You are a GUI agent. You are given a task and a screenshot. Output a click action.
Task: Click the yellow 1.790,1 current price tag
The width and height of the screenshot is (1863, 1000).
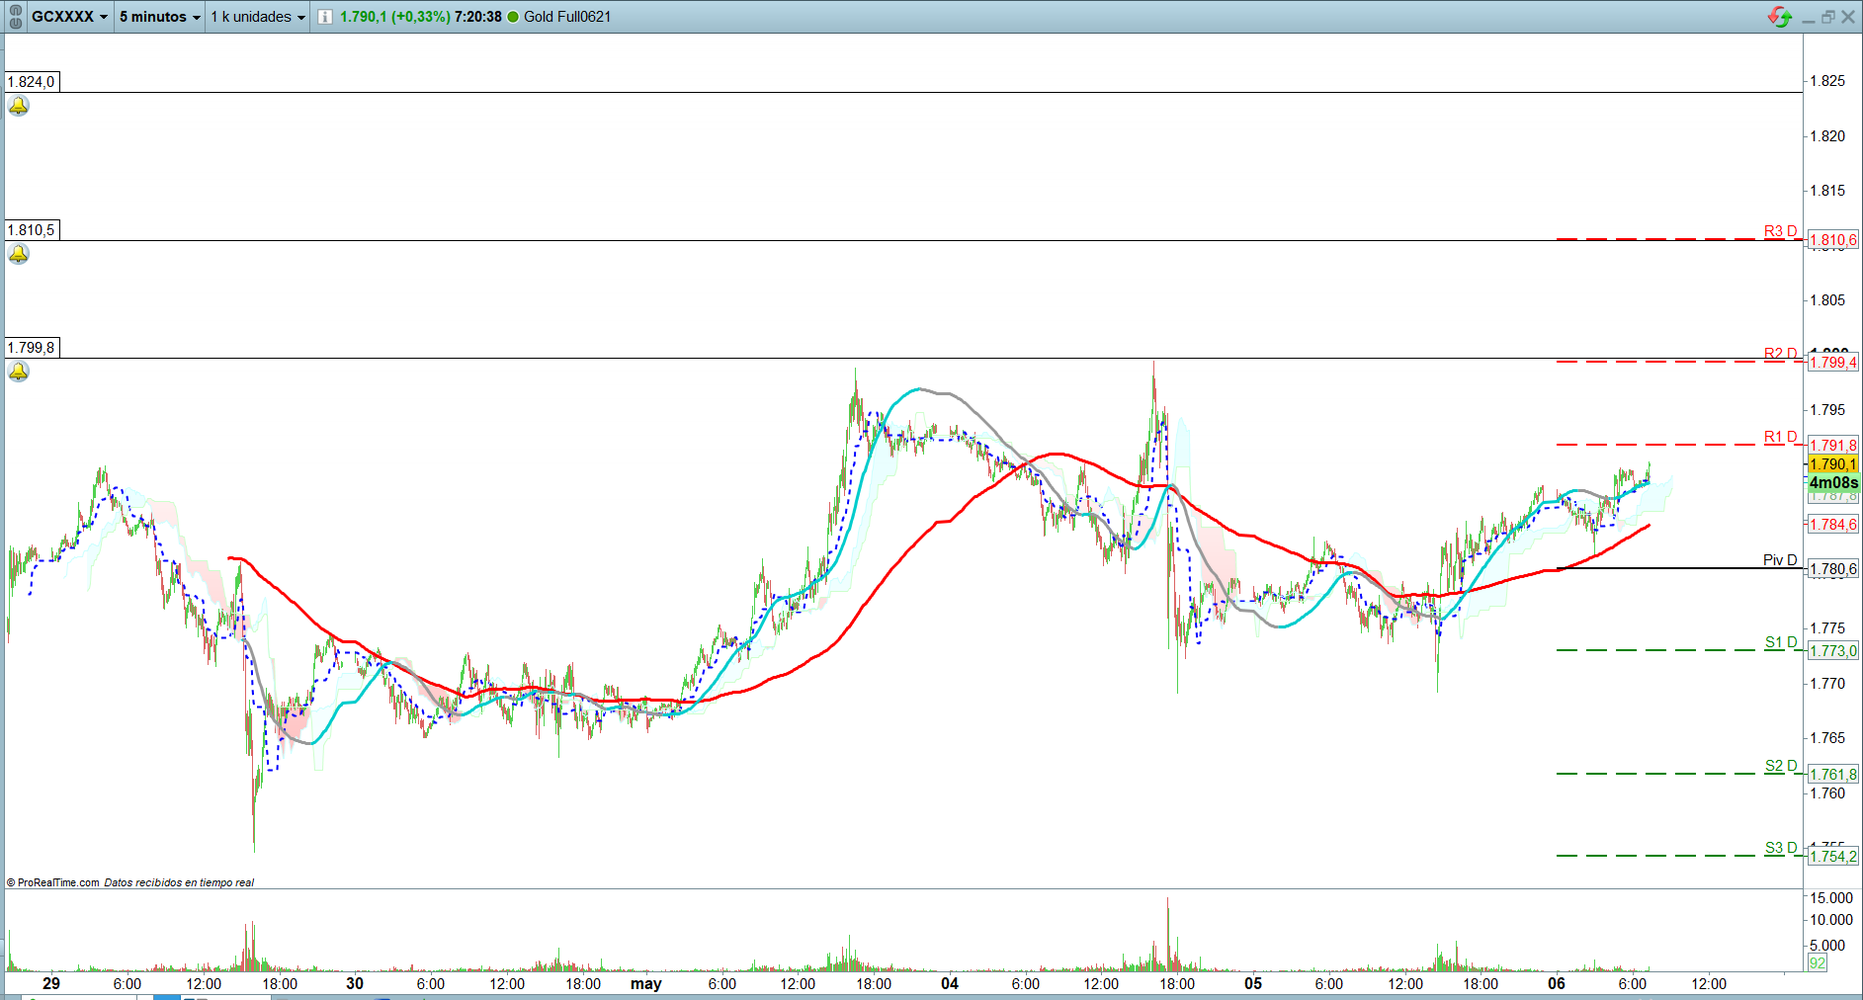pos(1833,465)
